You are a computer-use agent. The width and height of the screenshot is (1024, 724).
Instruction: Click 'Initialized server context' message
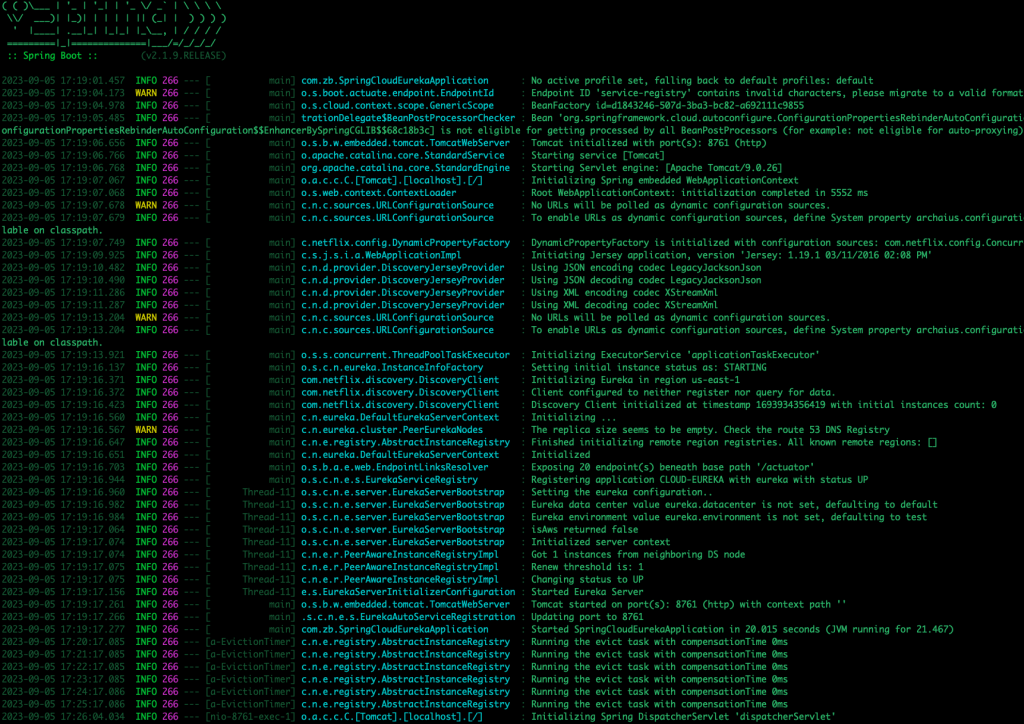point(600,541)
